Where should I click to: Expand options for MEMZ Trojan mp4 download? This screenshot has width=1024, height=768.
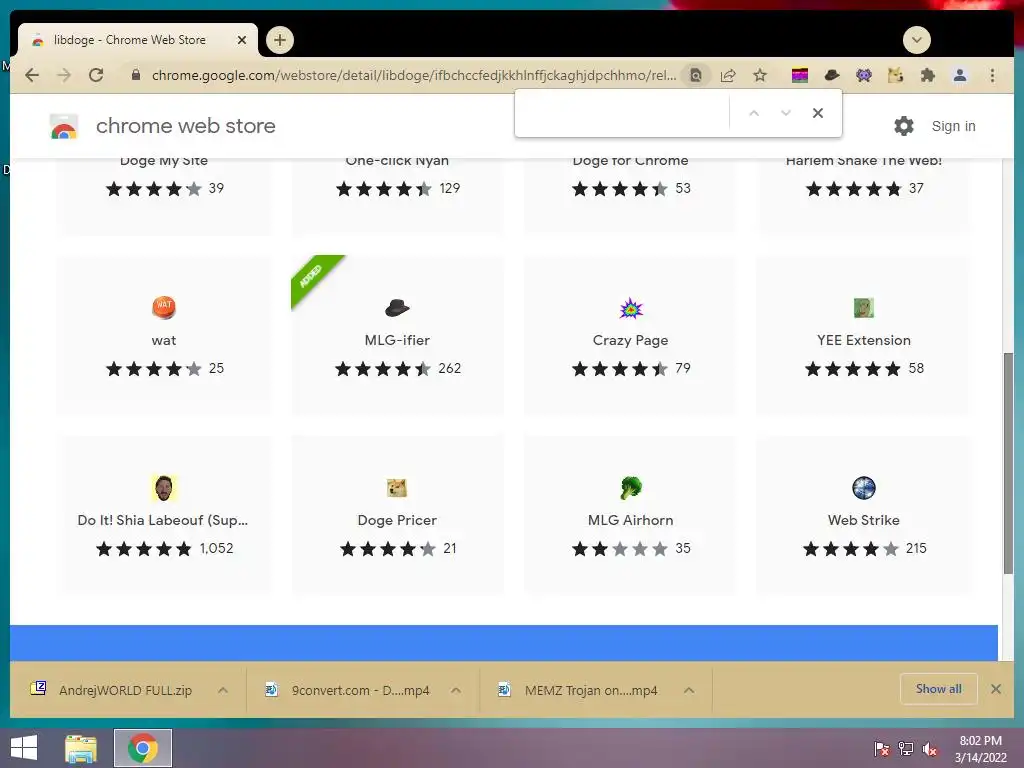[689, 690]
